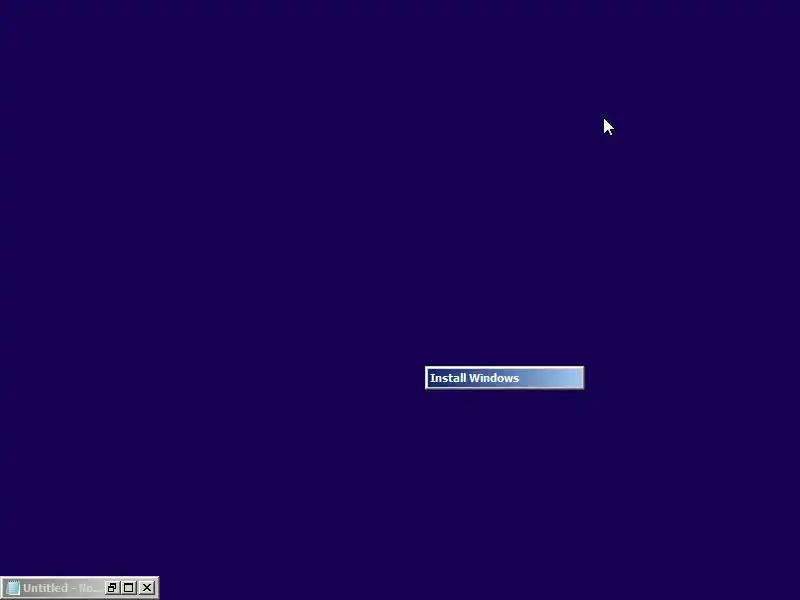
Task: Maximize the minimized Untitled Notepad window
Action: point(129,588)
